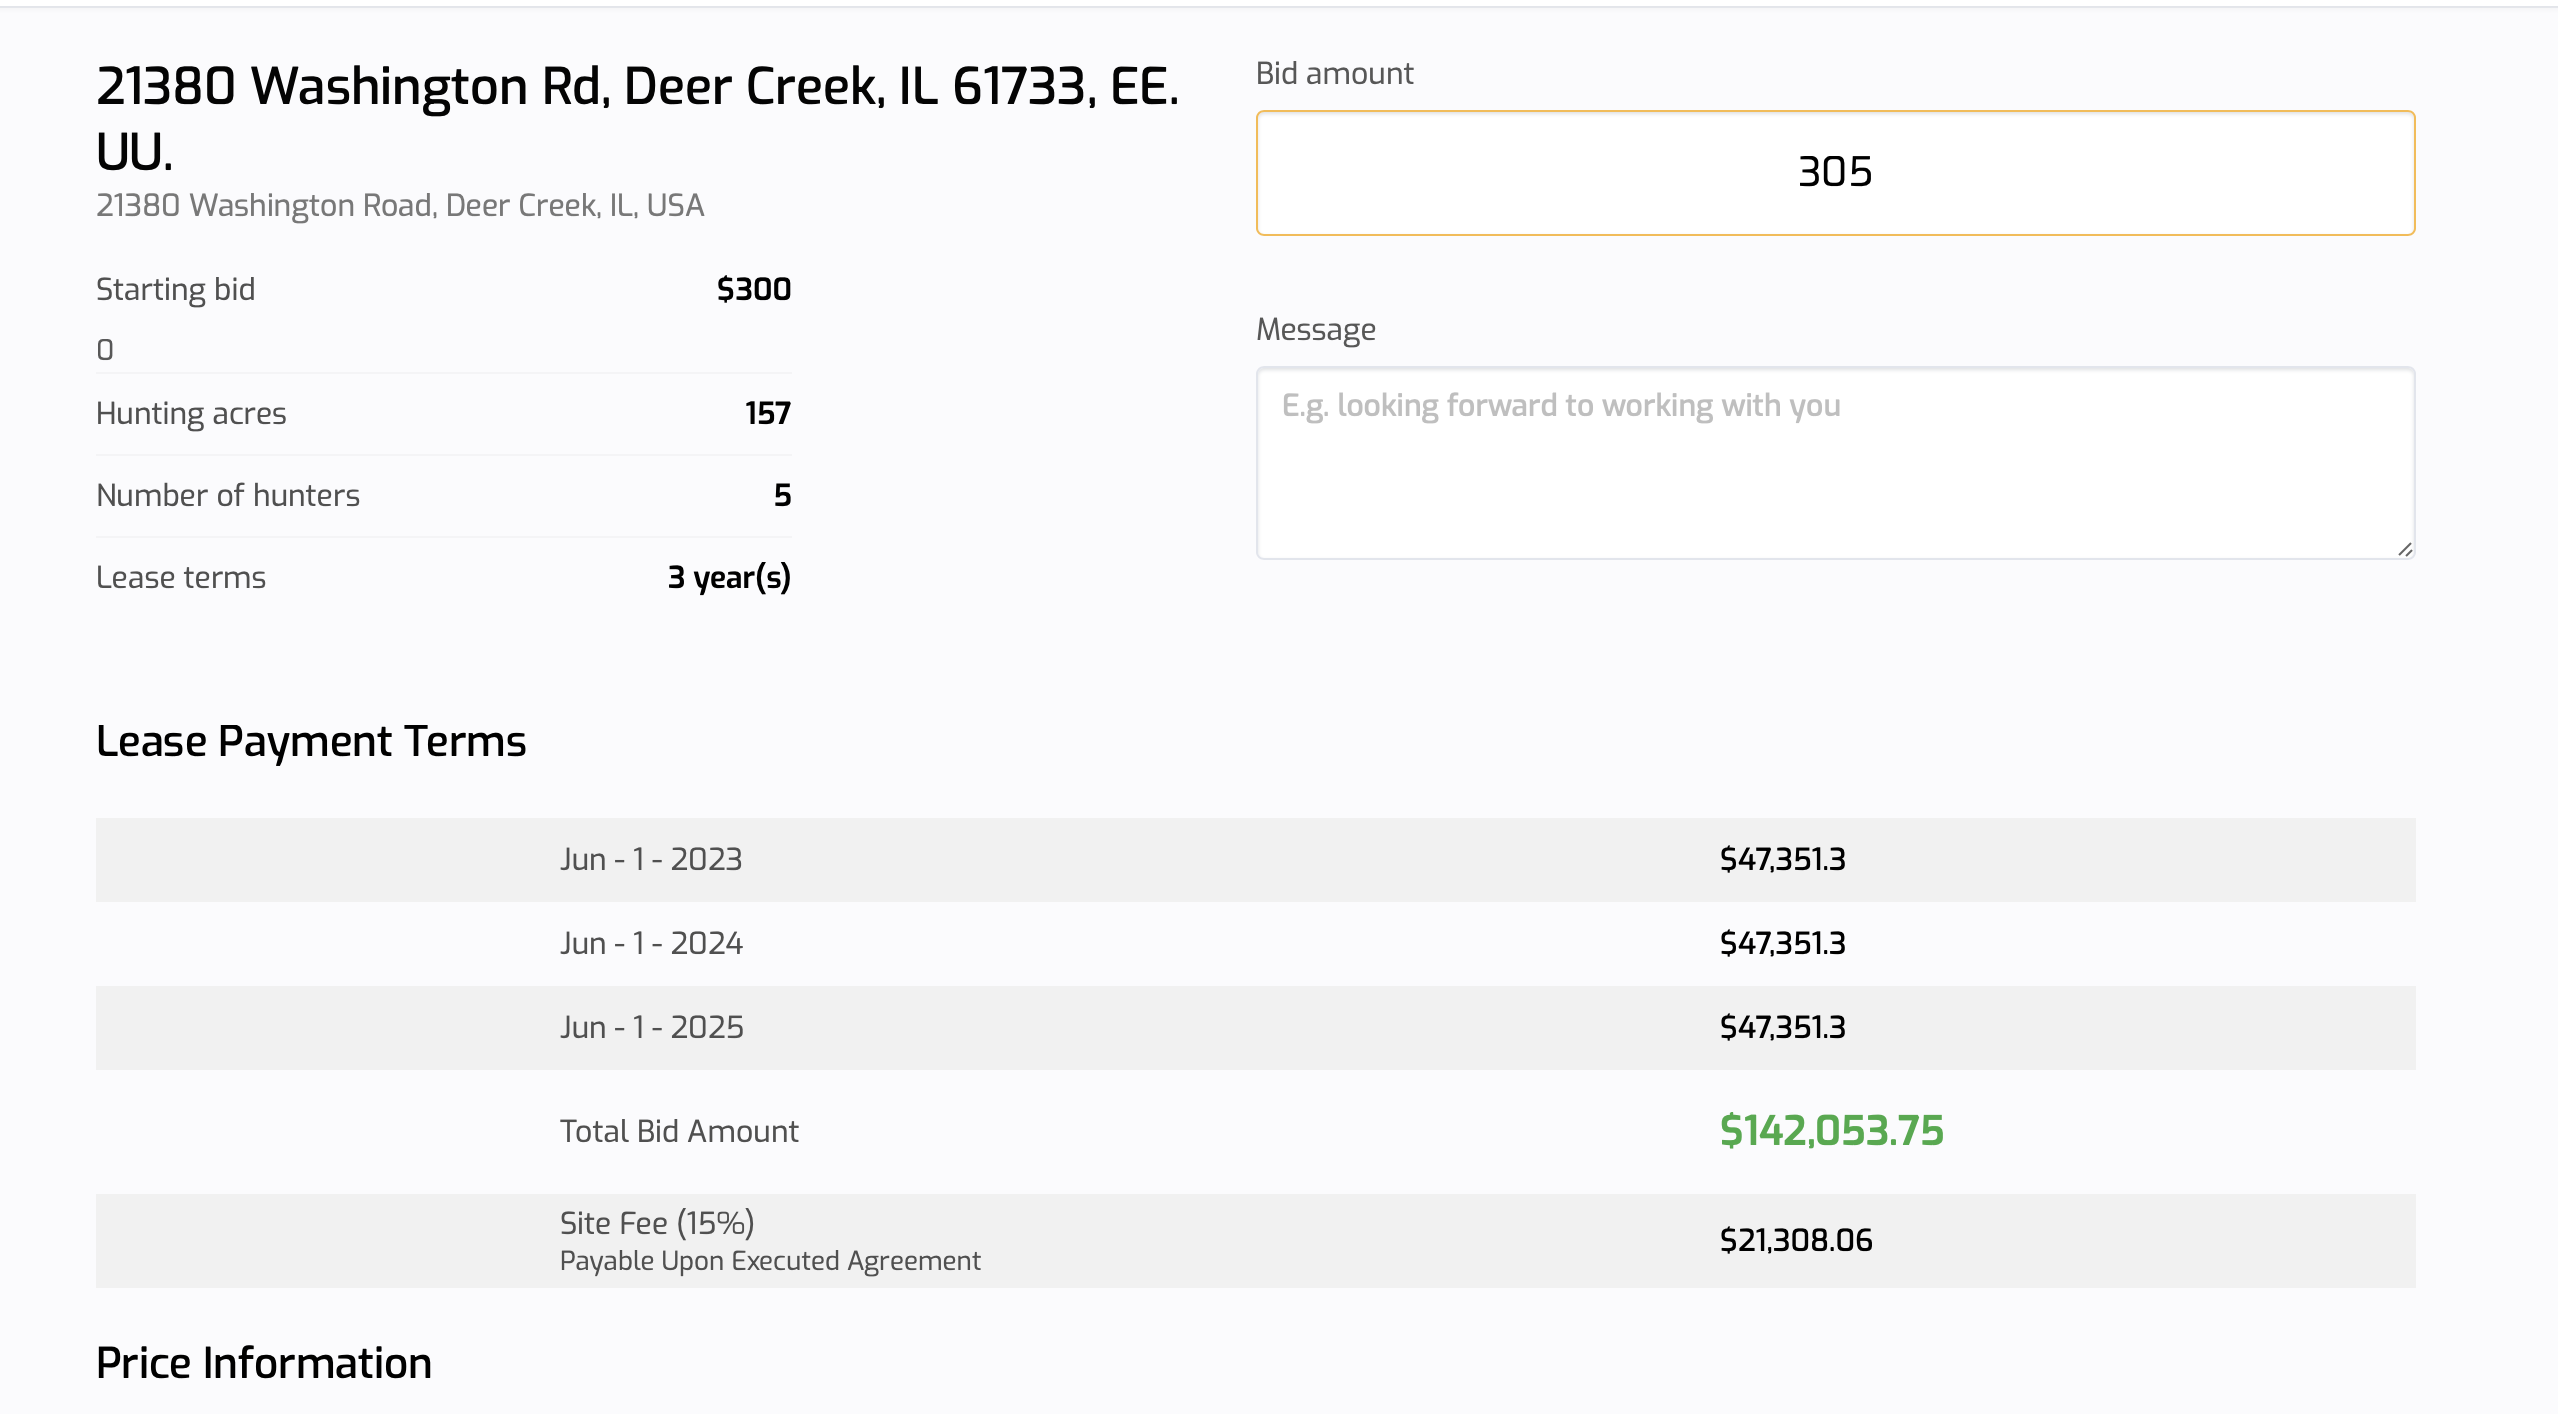The width and height of the screenshot is (2558, 1414).
Task: Click the property title heading
Action: [637, 118]
